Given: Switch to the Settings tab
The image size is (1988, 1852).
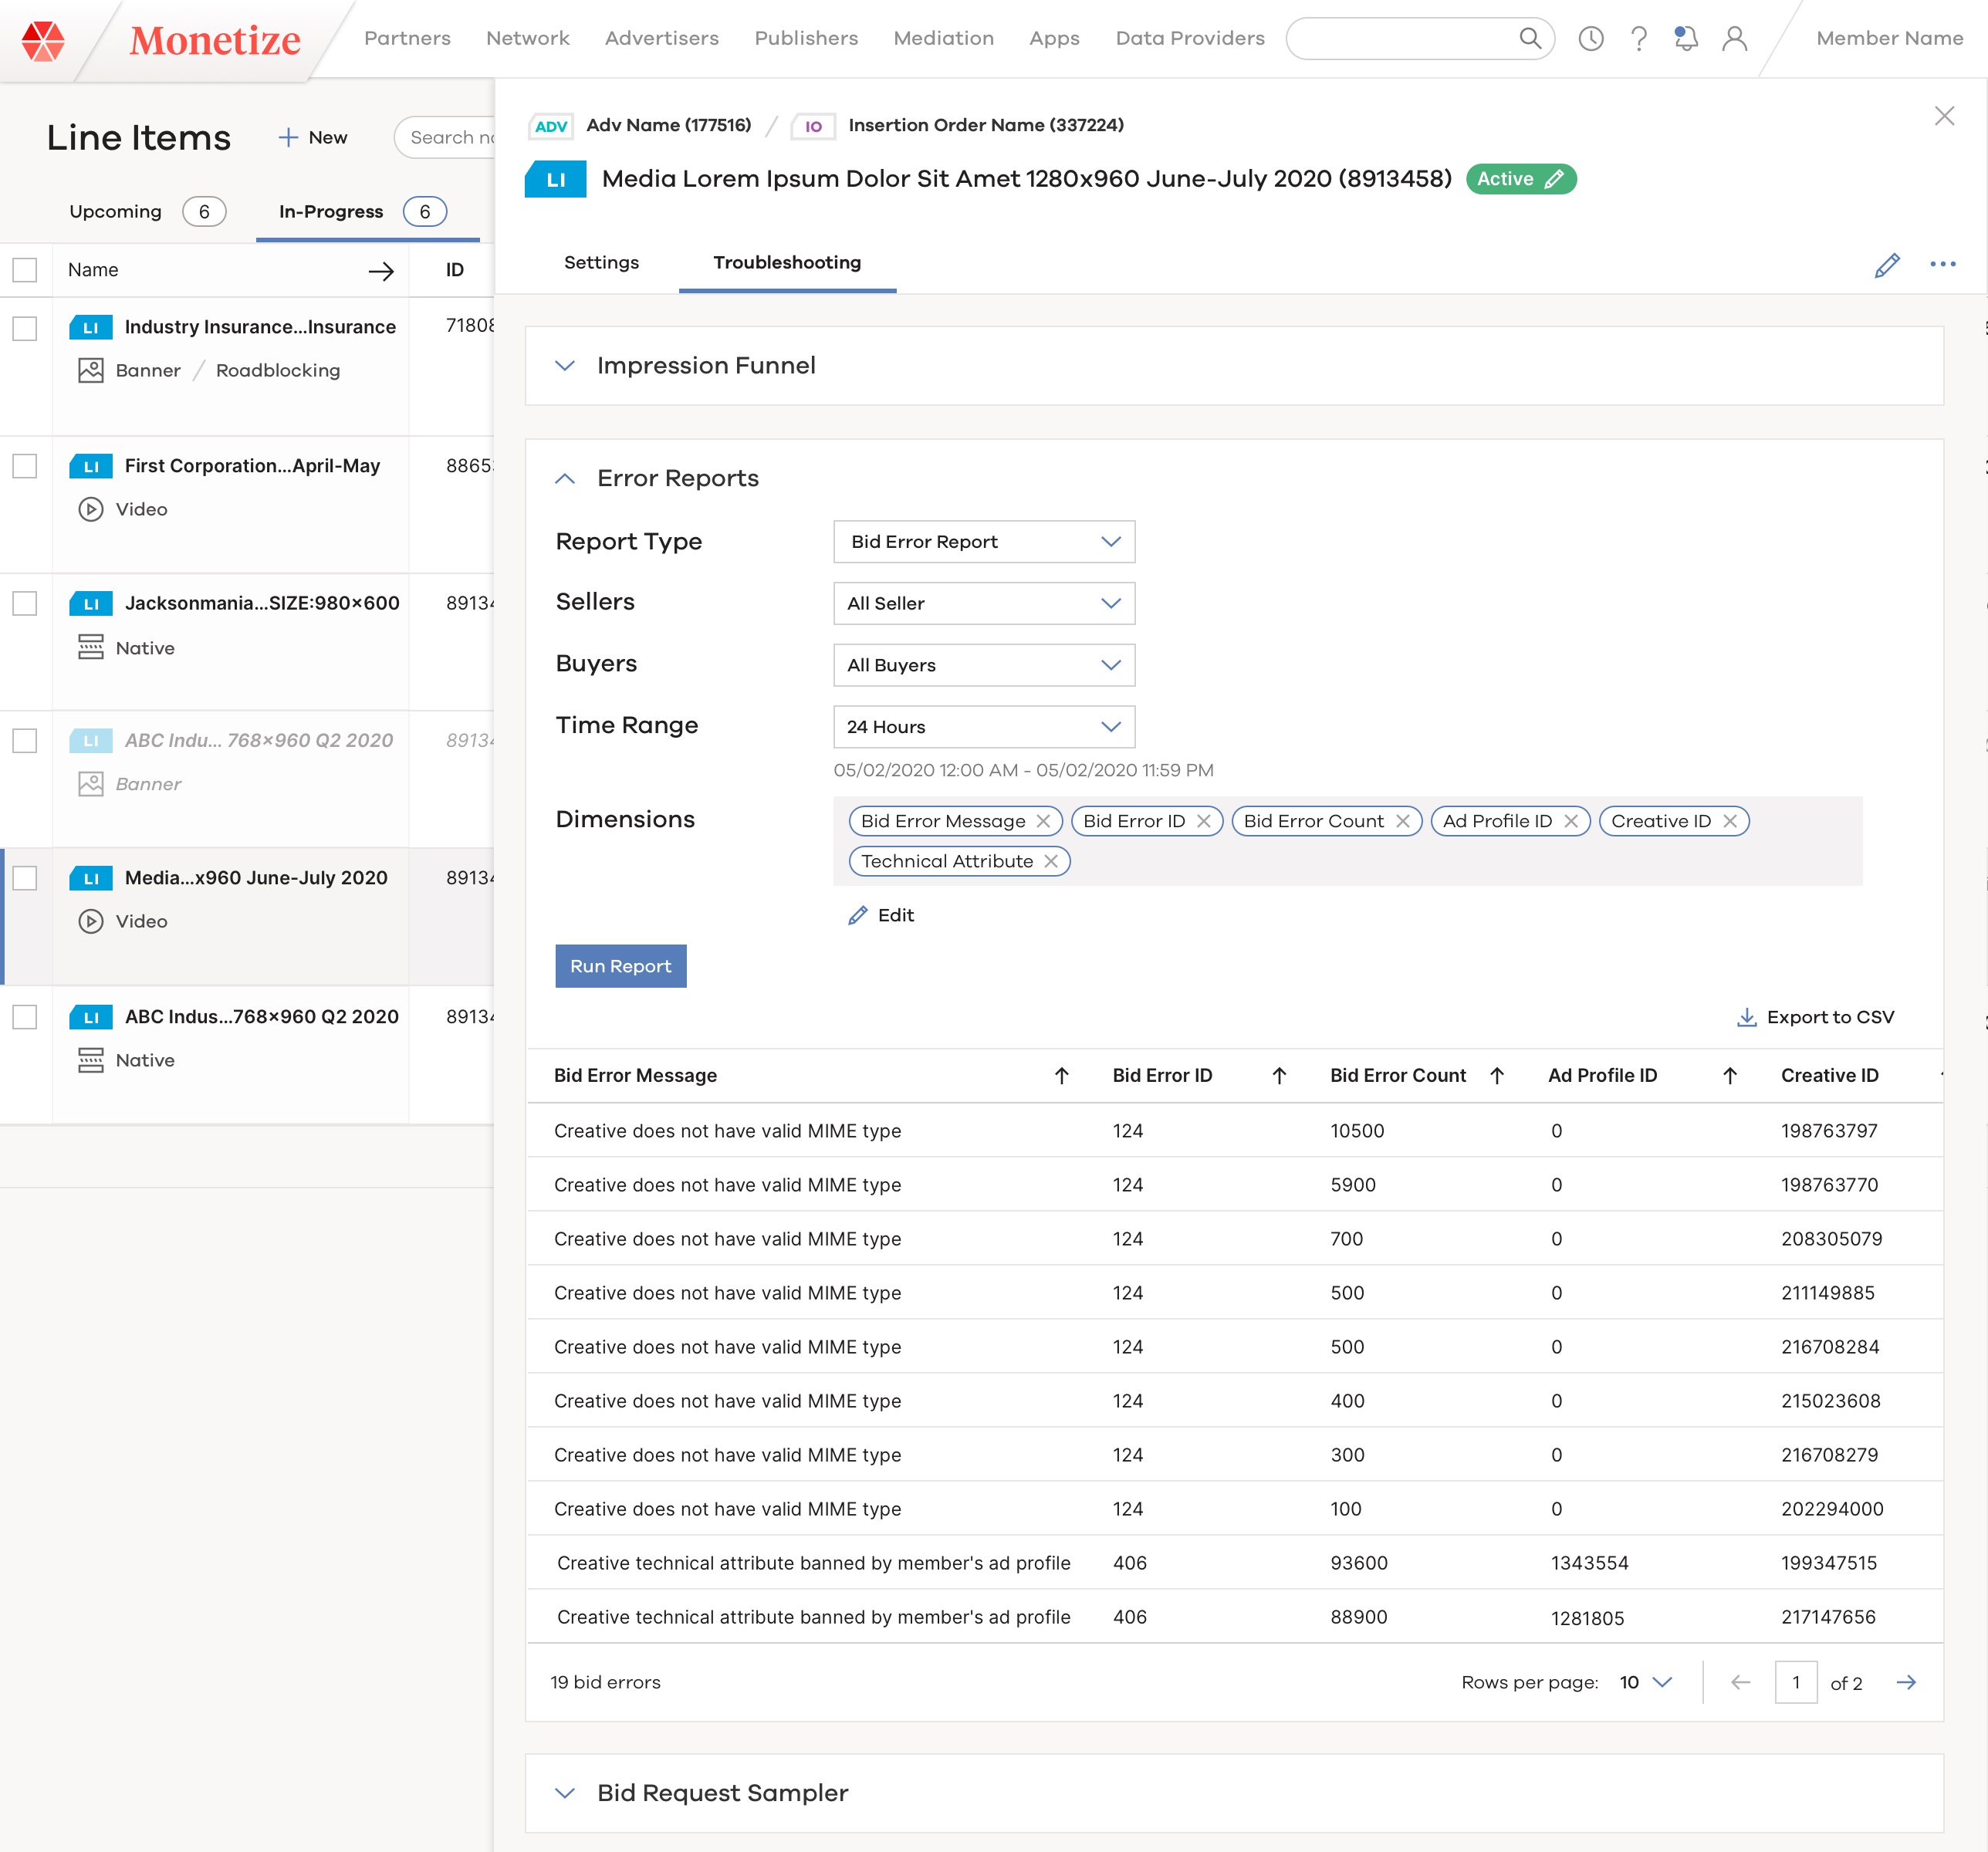Looking at the screenshot, I should pos(601,263).
